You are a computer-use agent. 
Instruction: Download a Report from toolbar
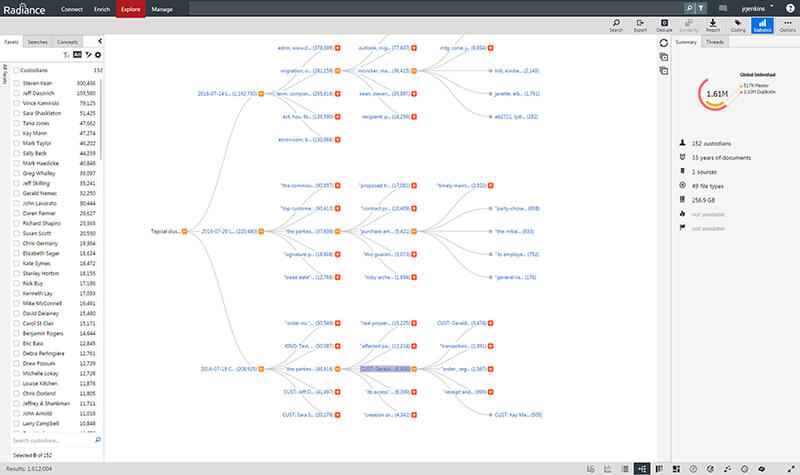point(713,25)
